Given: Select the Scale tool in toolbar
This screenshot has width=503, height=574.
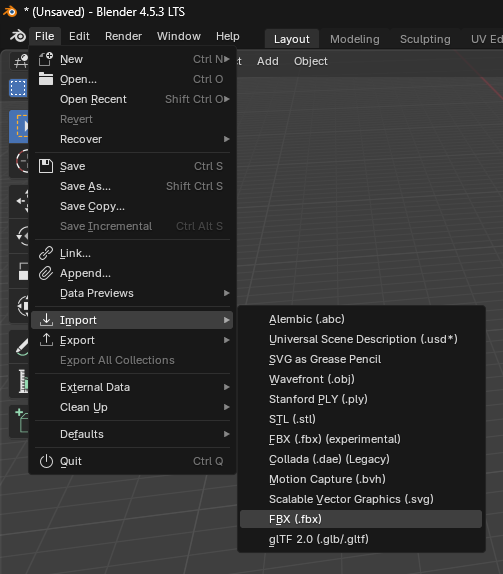Looking at the screenshot, I should click(20, 271).
